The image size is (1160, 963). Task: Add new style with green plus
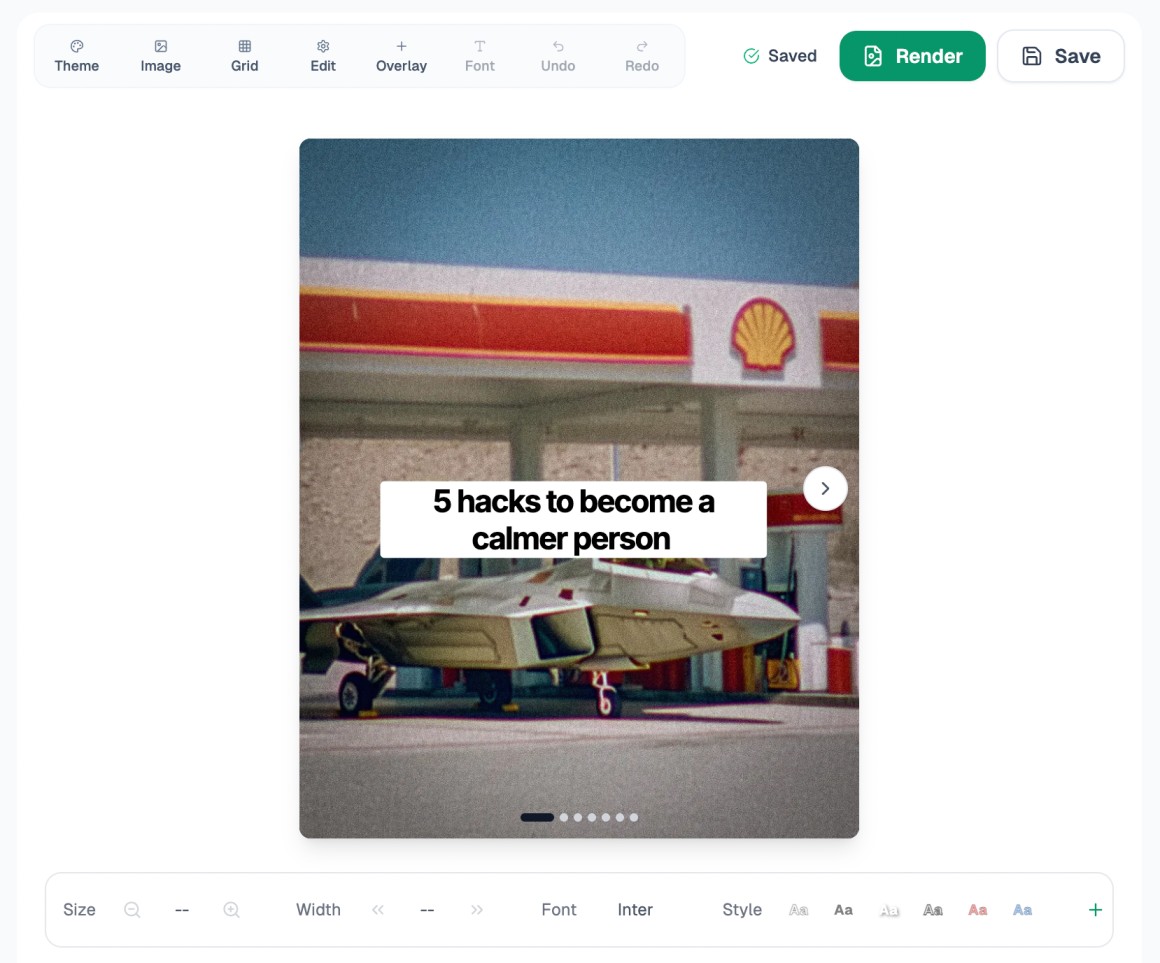[x=1096, y=910]
